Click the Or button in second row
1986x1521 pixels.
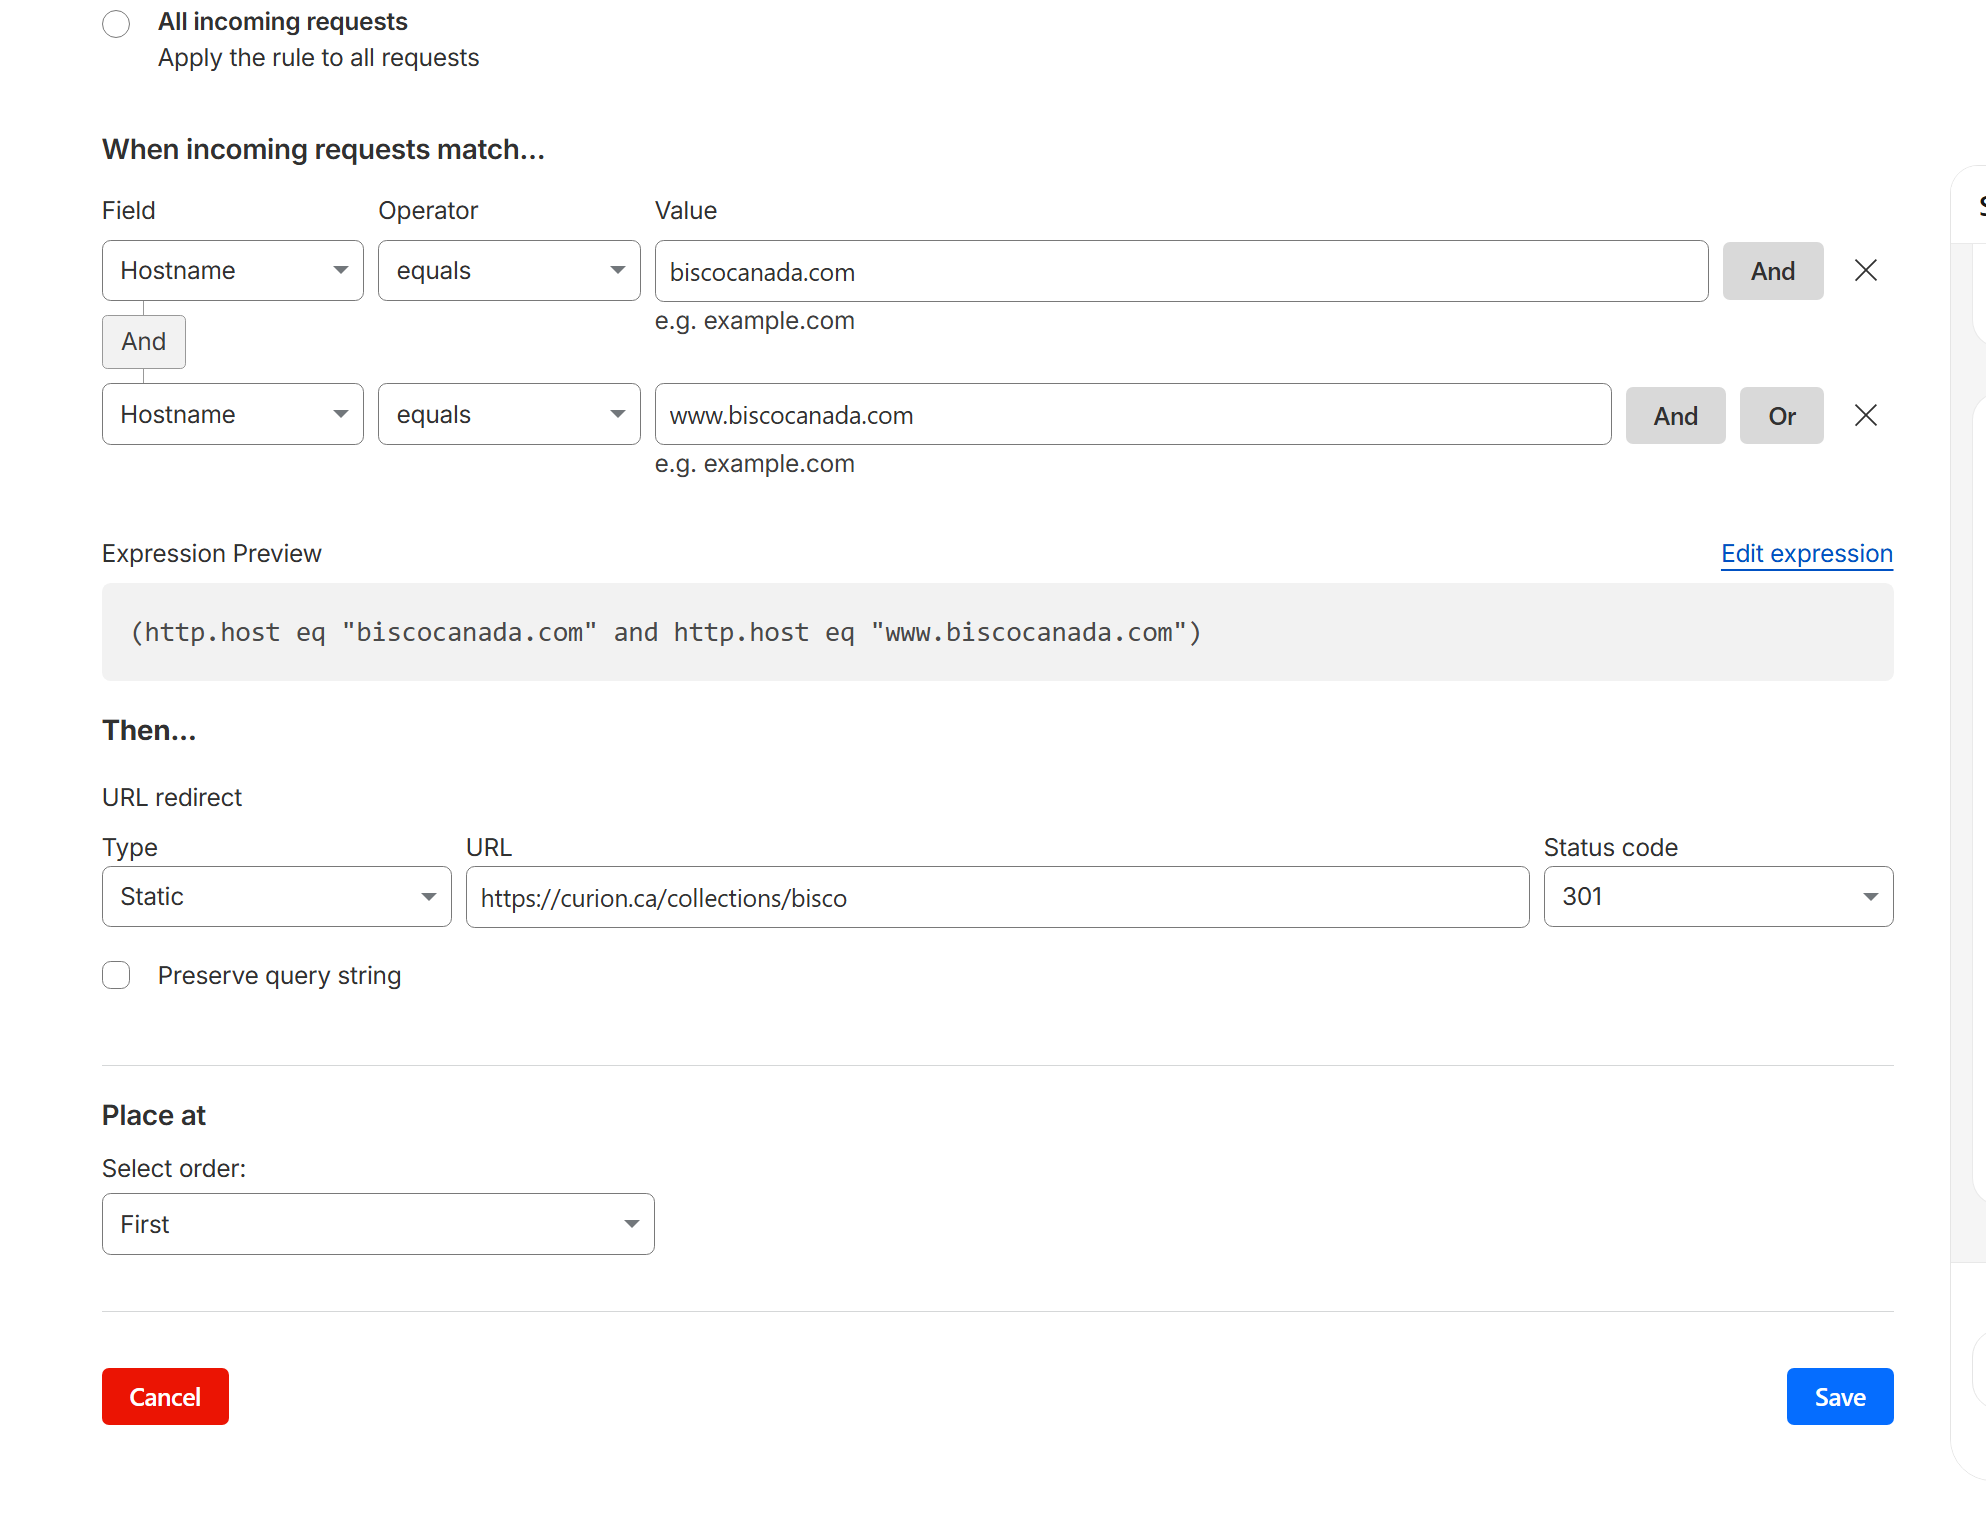[x=1781, y=416]
